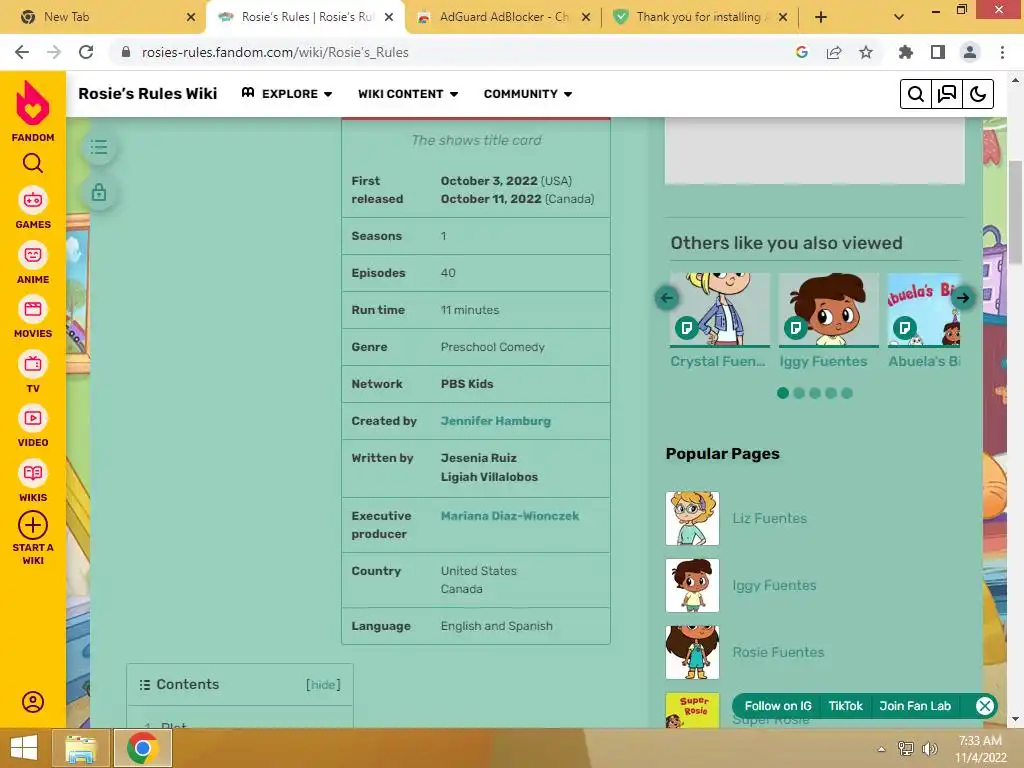Click the volume speaker tray icon
Image resolution: width=1024 pixels, height=768 pixels.
click(x=929, y=749)
